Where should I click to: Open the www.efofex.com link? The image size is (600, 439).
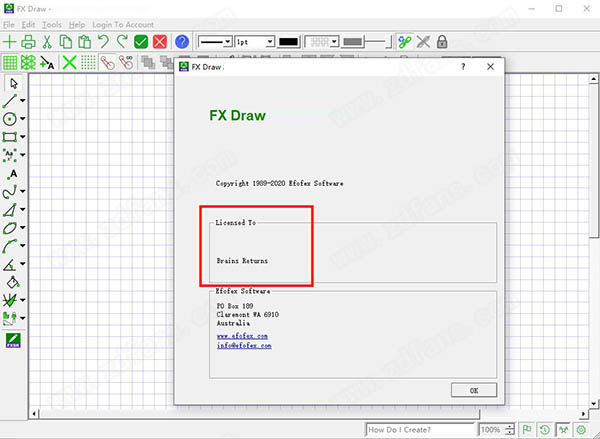[242, 336]
